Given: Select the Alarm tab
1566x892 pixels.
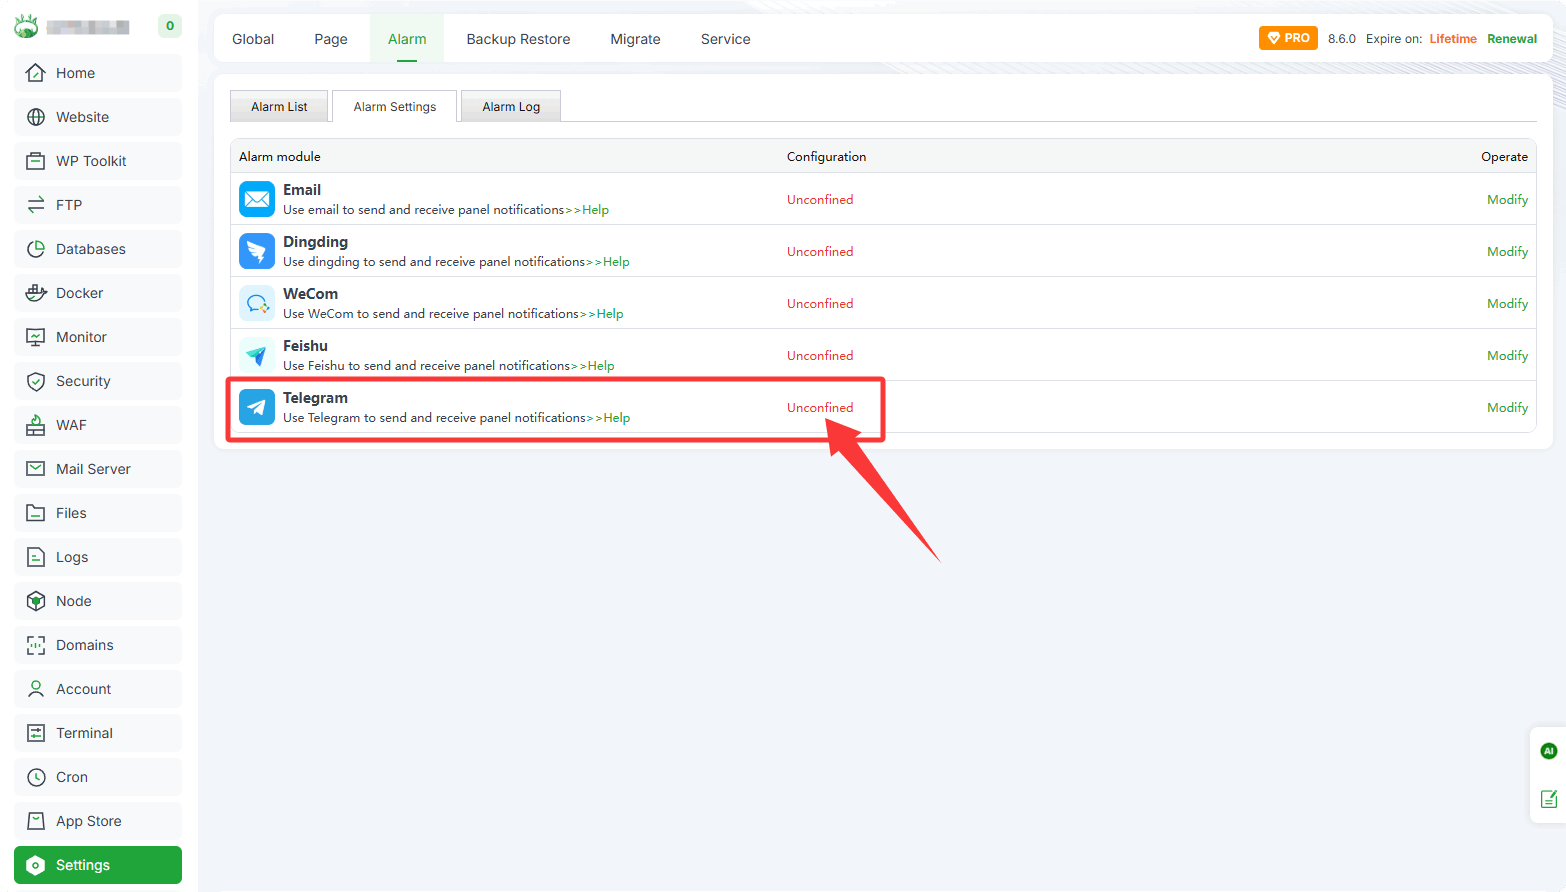Looking at the screenshot, I should [x=407, y=39].
